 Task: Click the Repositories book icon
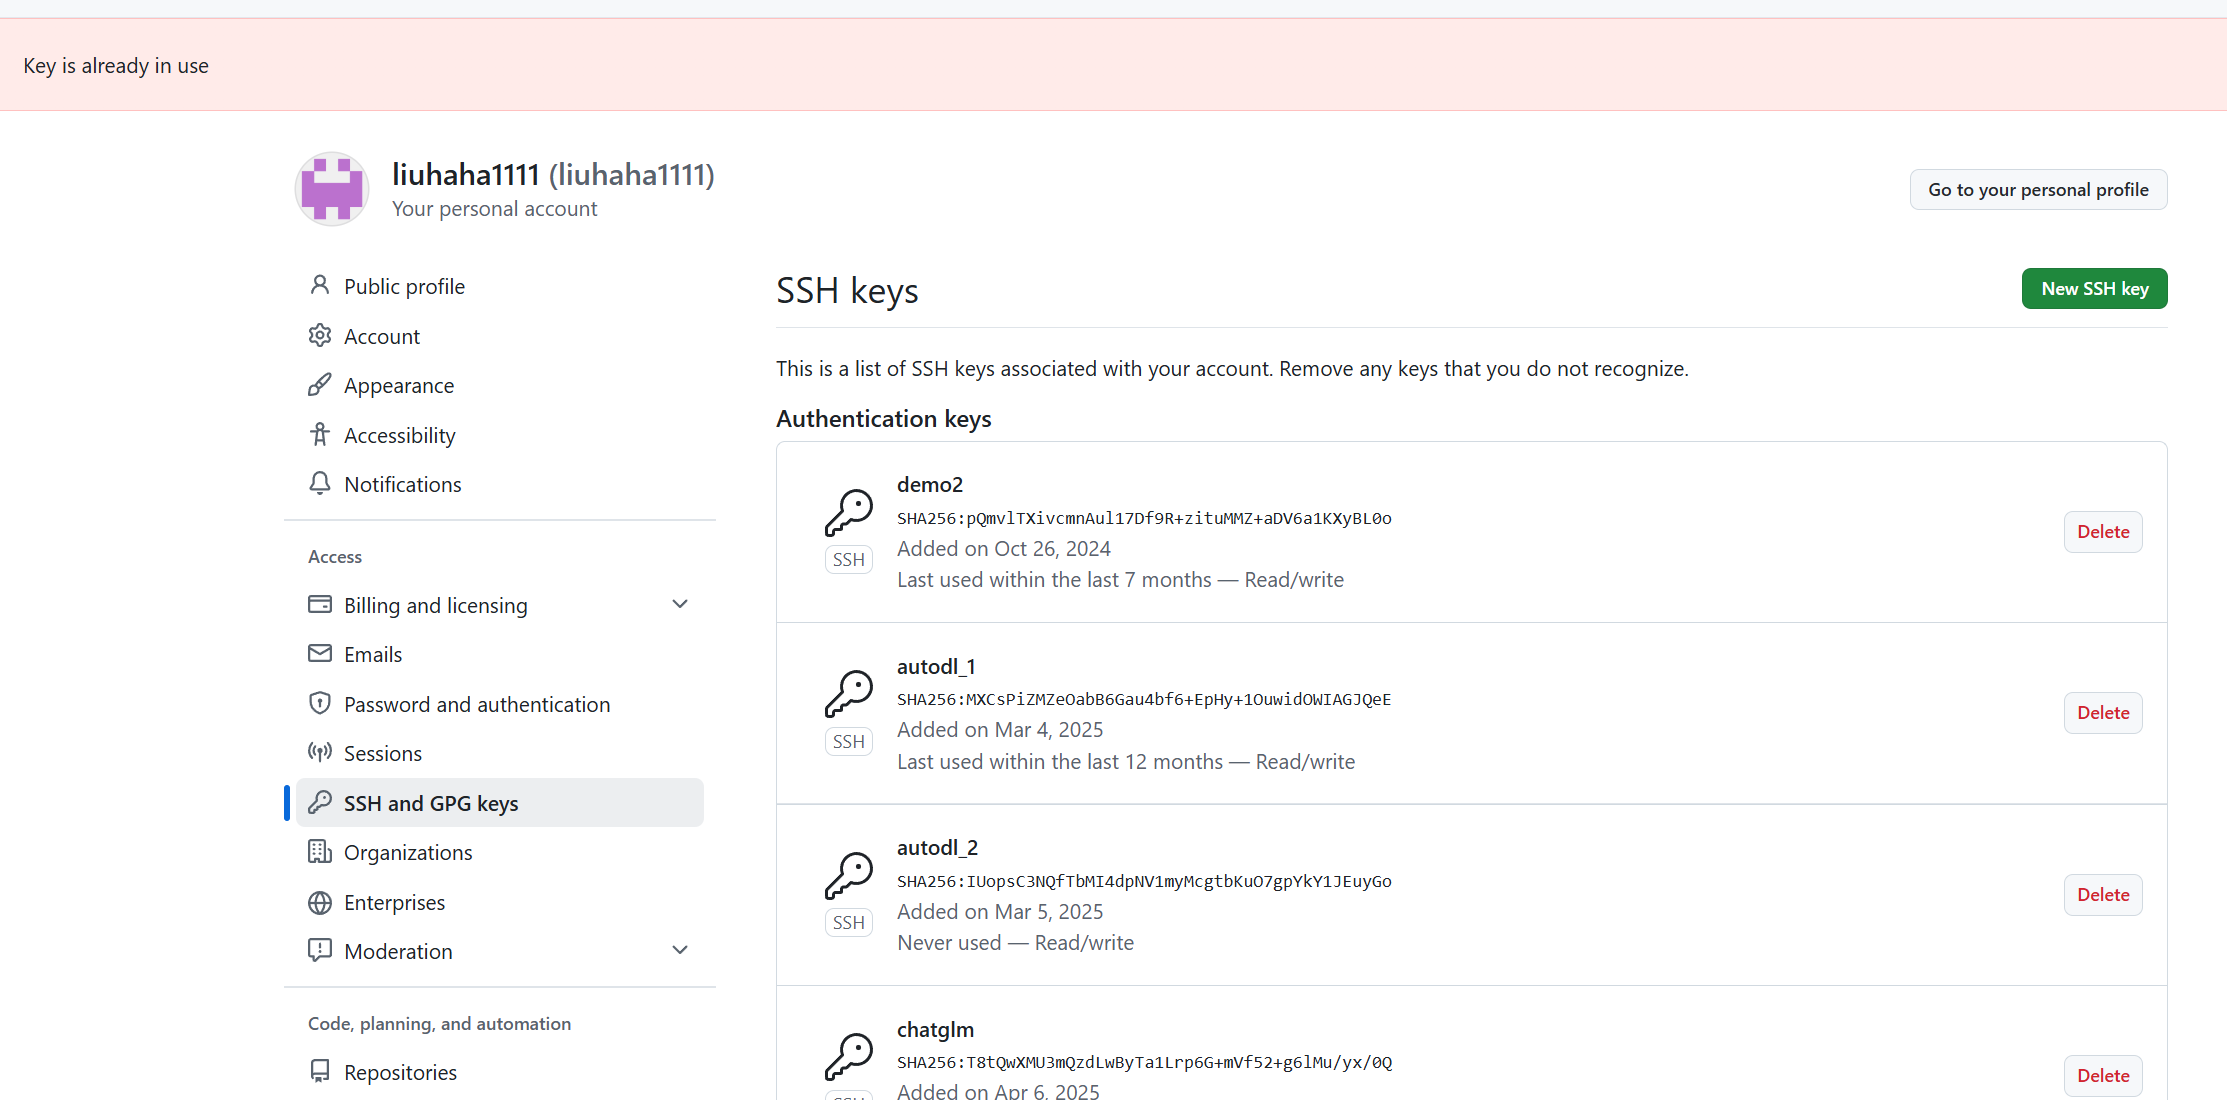[319, 1072]
